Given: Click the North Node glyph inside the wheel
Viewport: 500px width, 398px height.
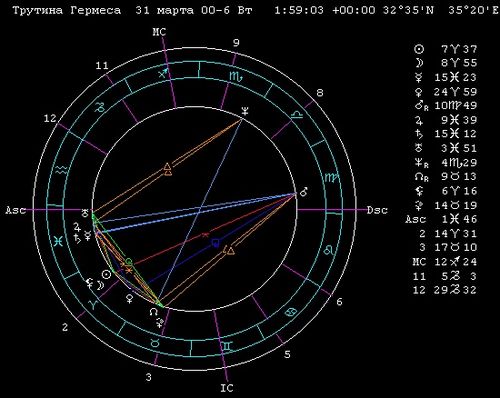Looking at the screenshot, I should click(x=154, y=312).
